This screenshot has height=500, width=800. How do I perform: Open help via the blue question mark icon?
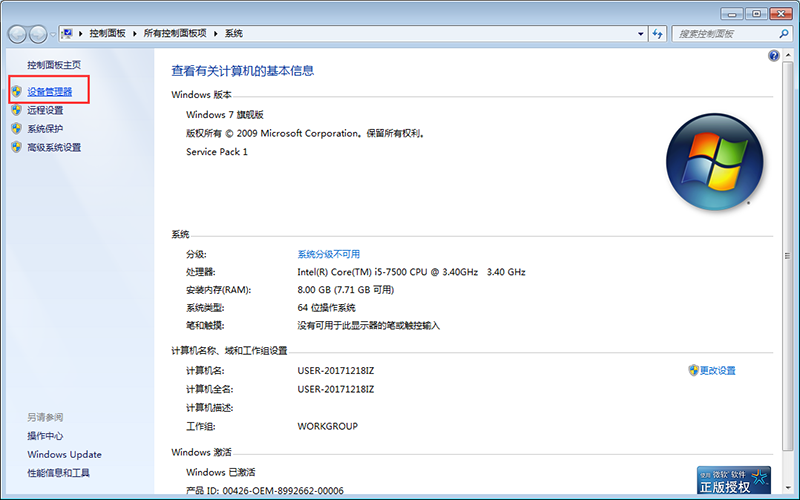773,57
